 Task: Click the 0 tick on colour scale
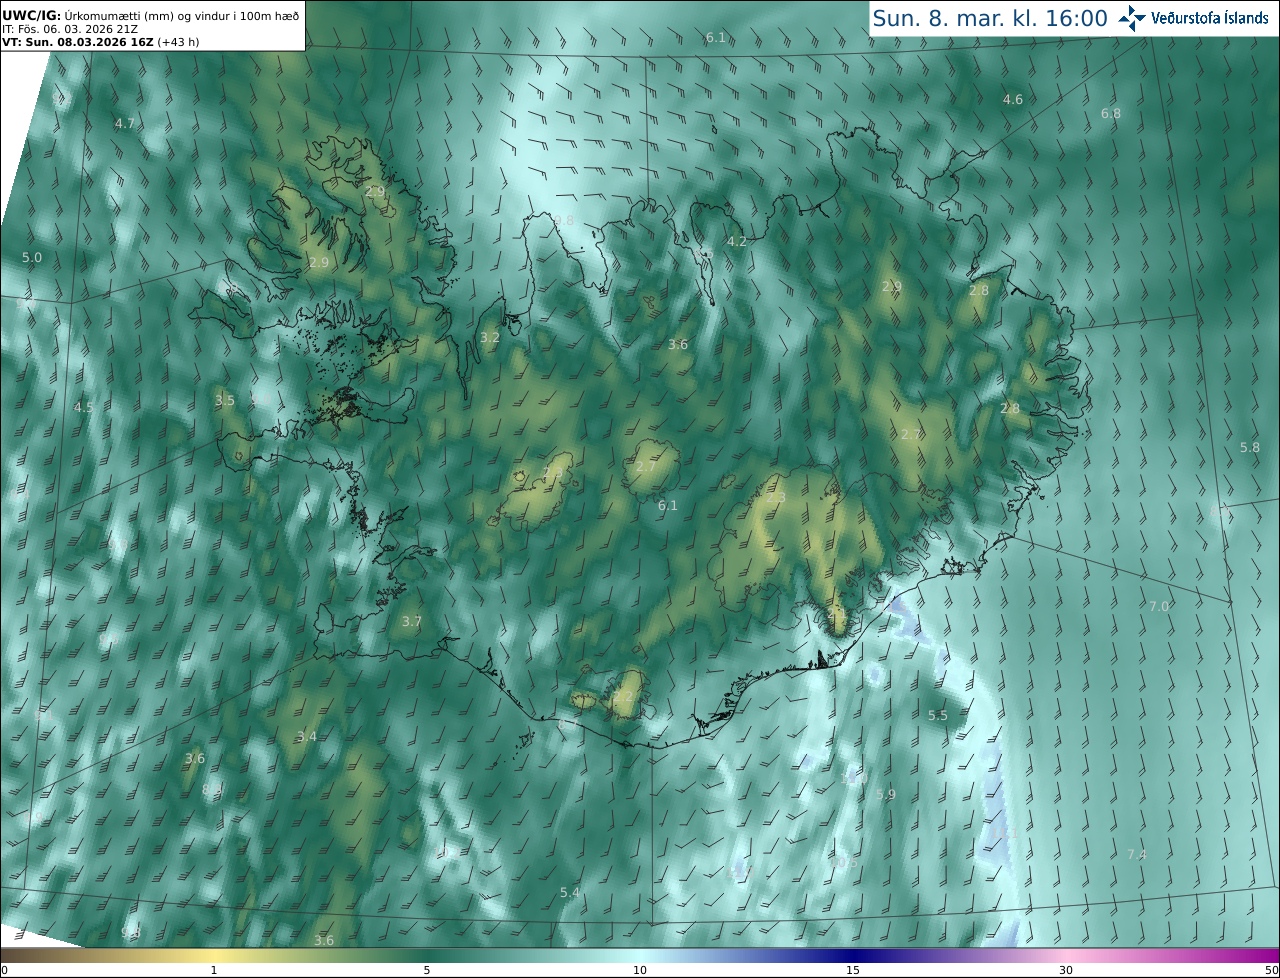pyautogui.click(x=3, y=970)
